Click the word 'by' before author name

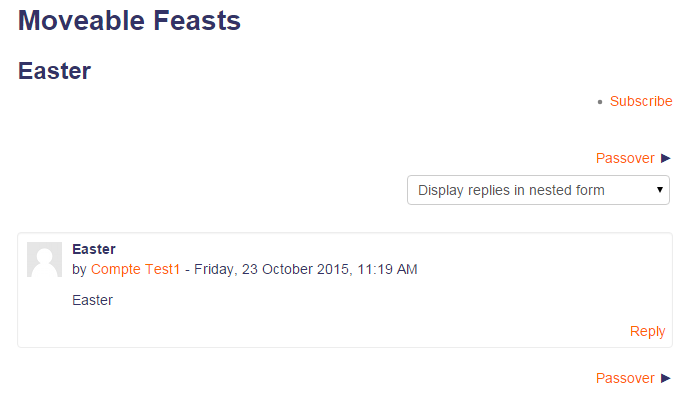tap(79, 269)
